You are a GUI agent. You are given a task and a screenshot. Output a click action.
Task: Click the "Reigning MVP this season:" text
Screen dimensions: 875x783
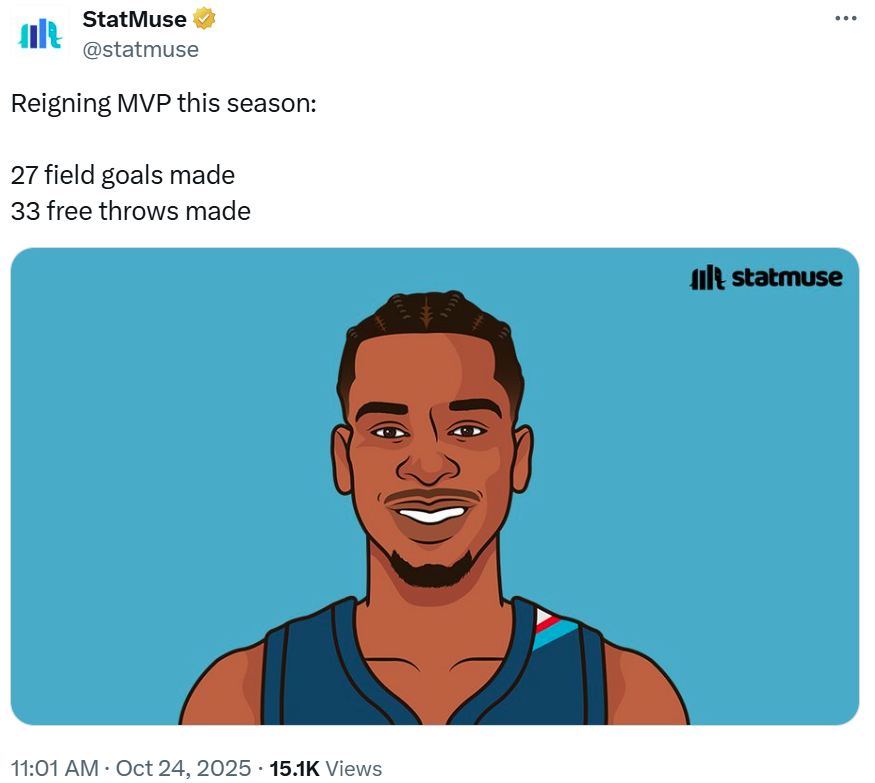point(163,103)
